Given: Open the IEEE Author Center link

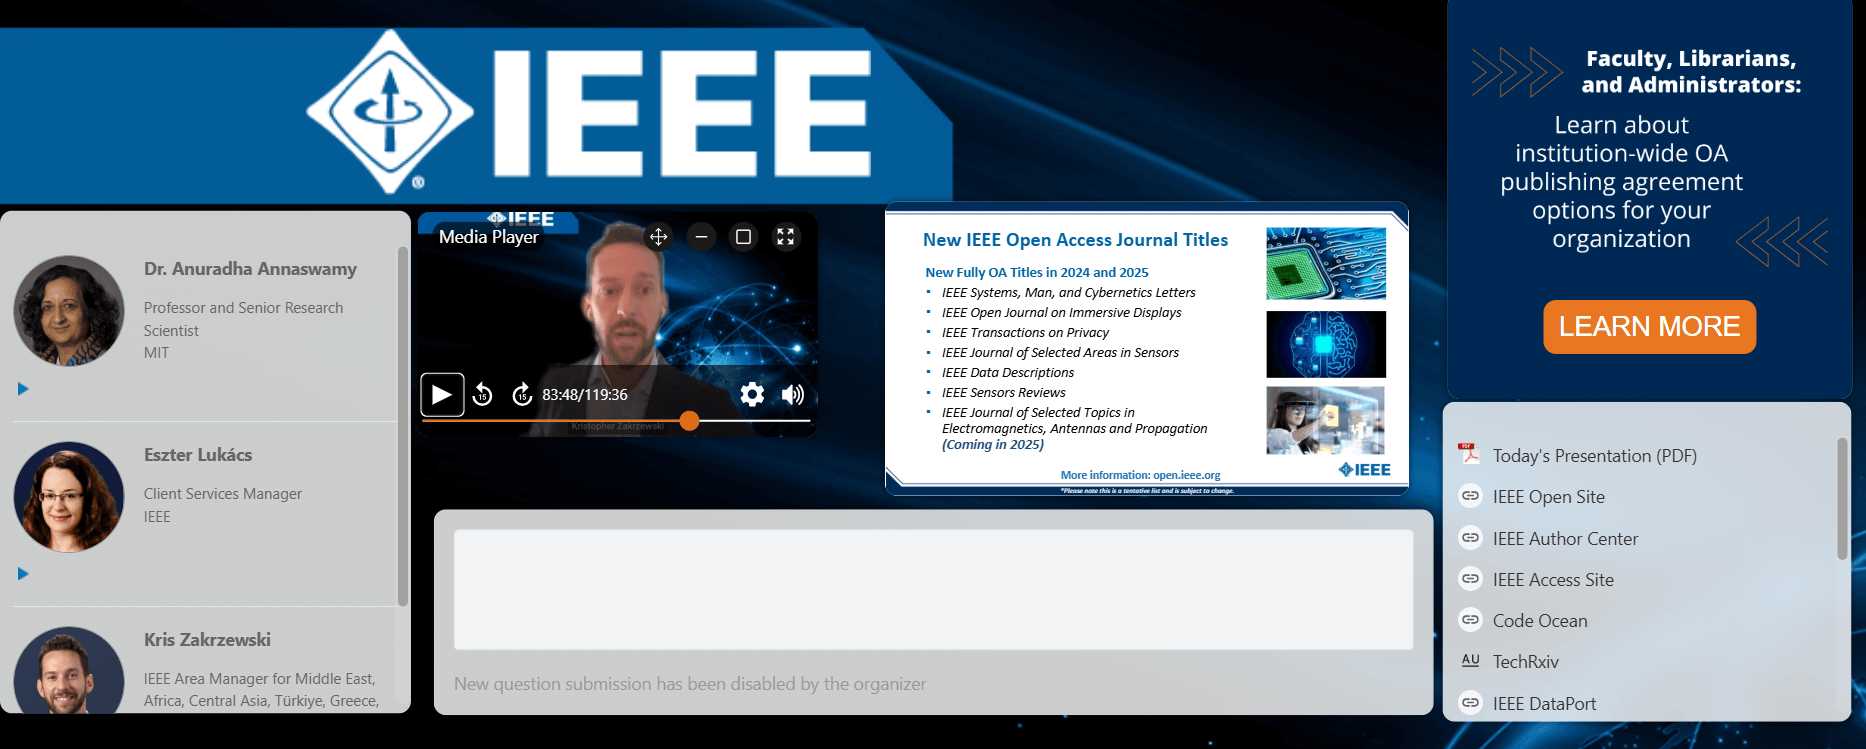Looking at the screenshot, I should [1565, 539].
